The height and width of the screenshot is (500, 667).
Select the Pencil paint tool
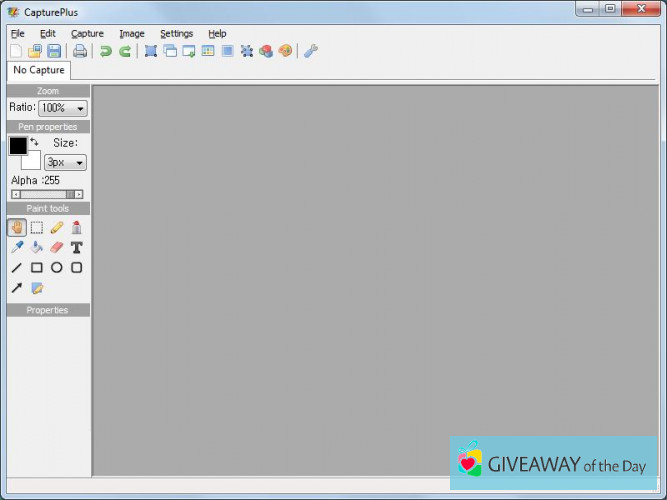(x=57, y=228)
